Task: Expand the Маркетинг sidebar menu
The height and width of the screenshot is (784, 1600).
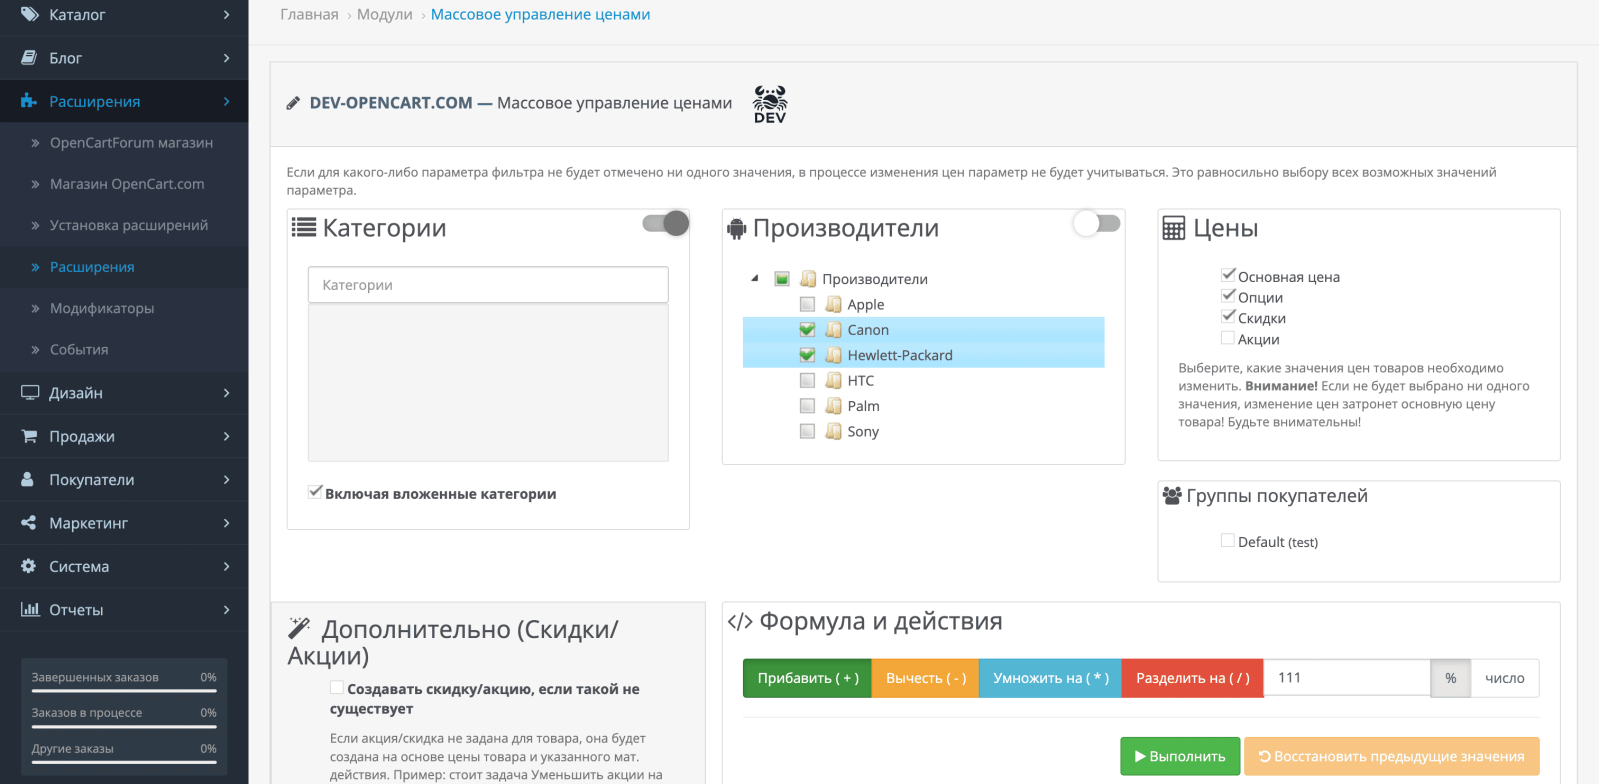Action: coord(124,523)
